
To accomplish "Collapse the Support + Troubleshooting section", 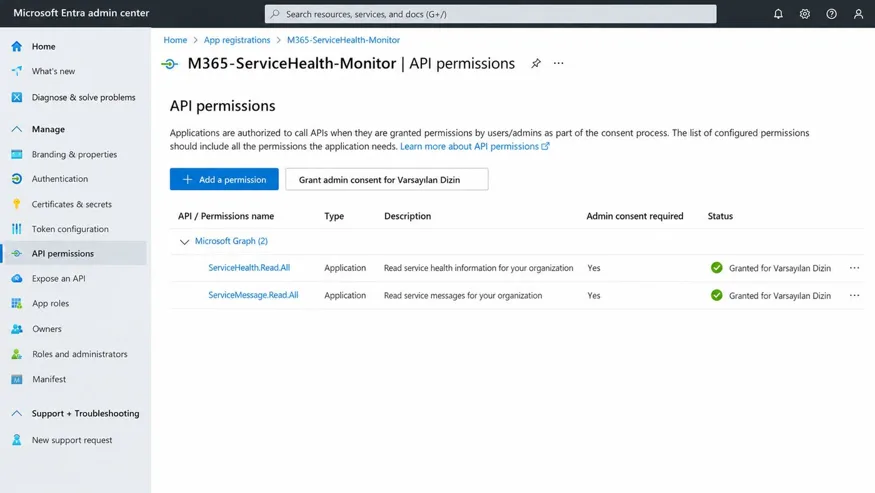I will pos(17,413).
